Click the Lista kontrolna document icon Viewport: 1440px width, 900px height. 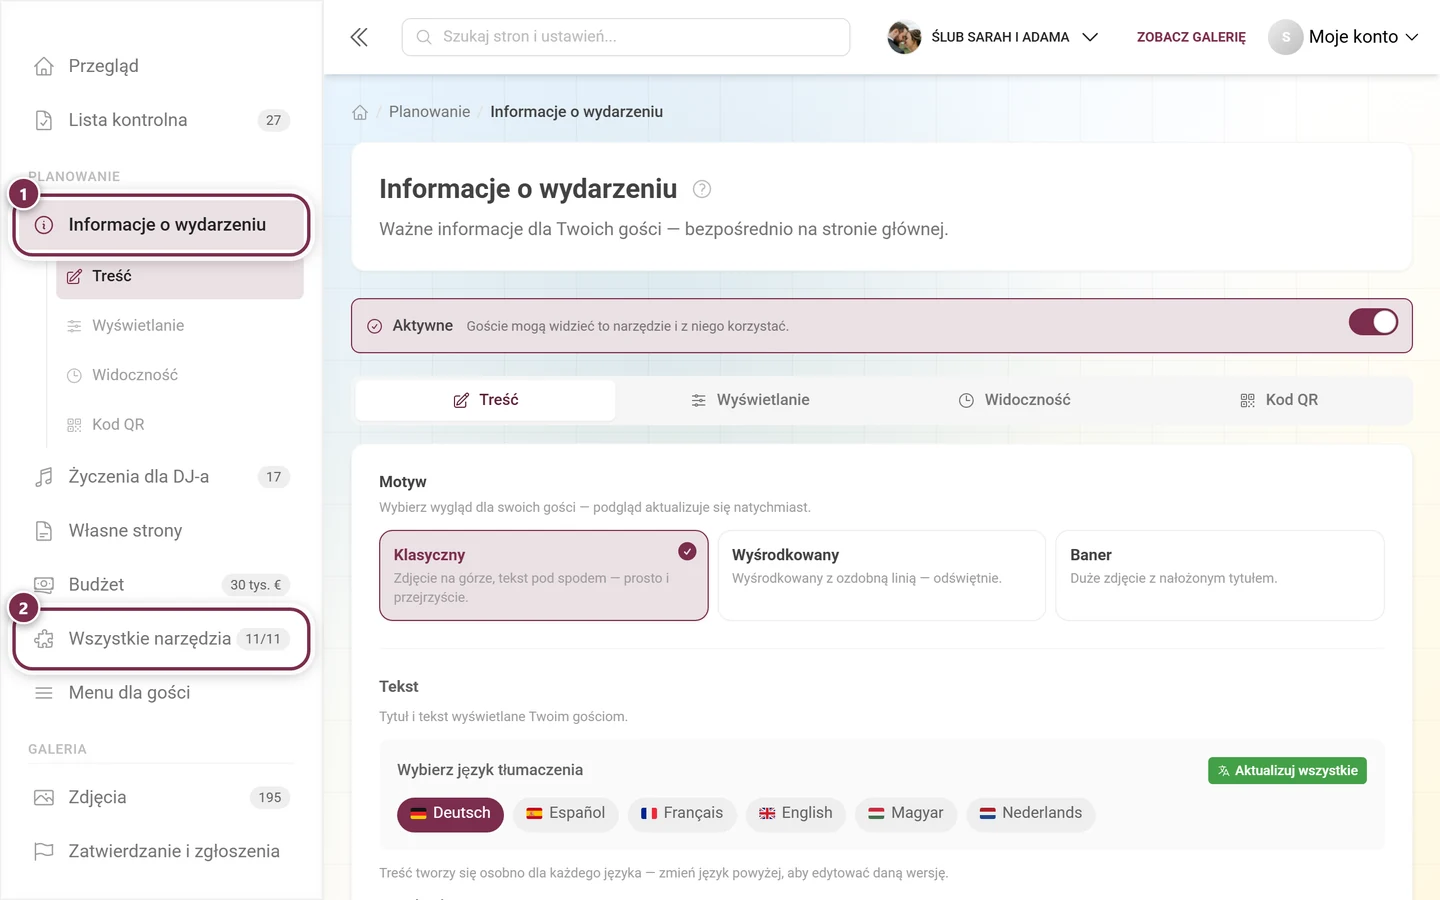(44, 120)
